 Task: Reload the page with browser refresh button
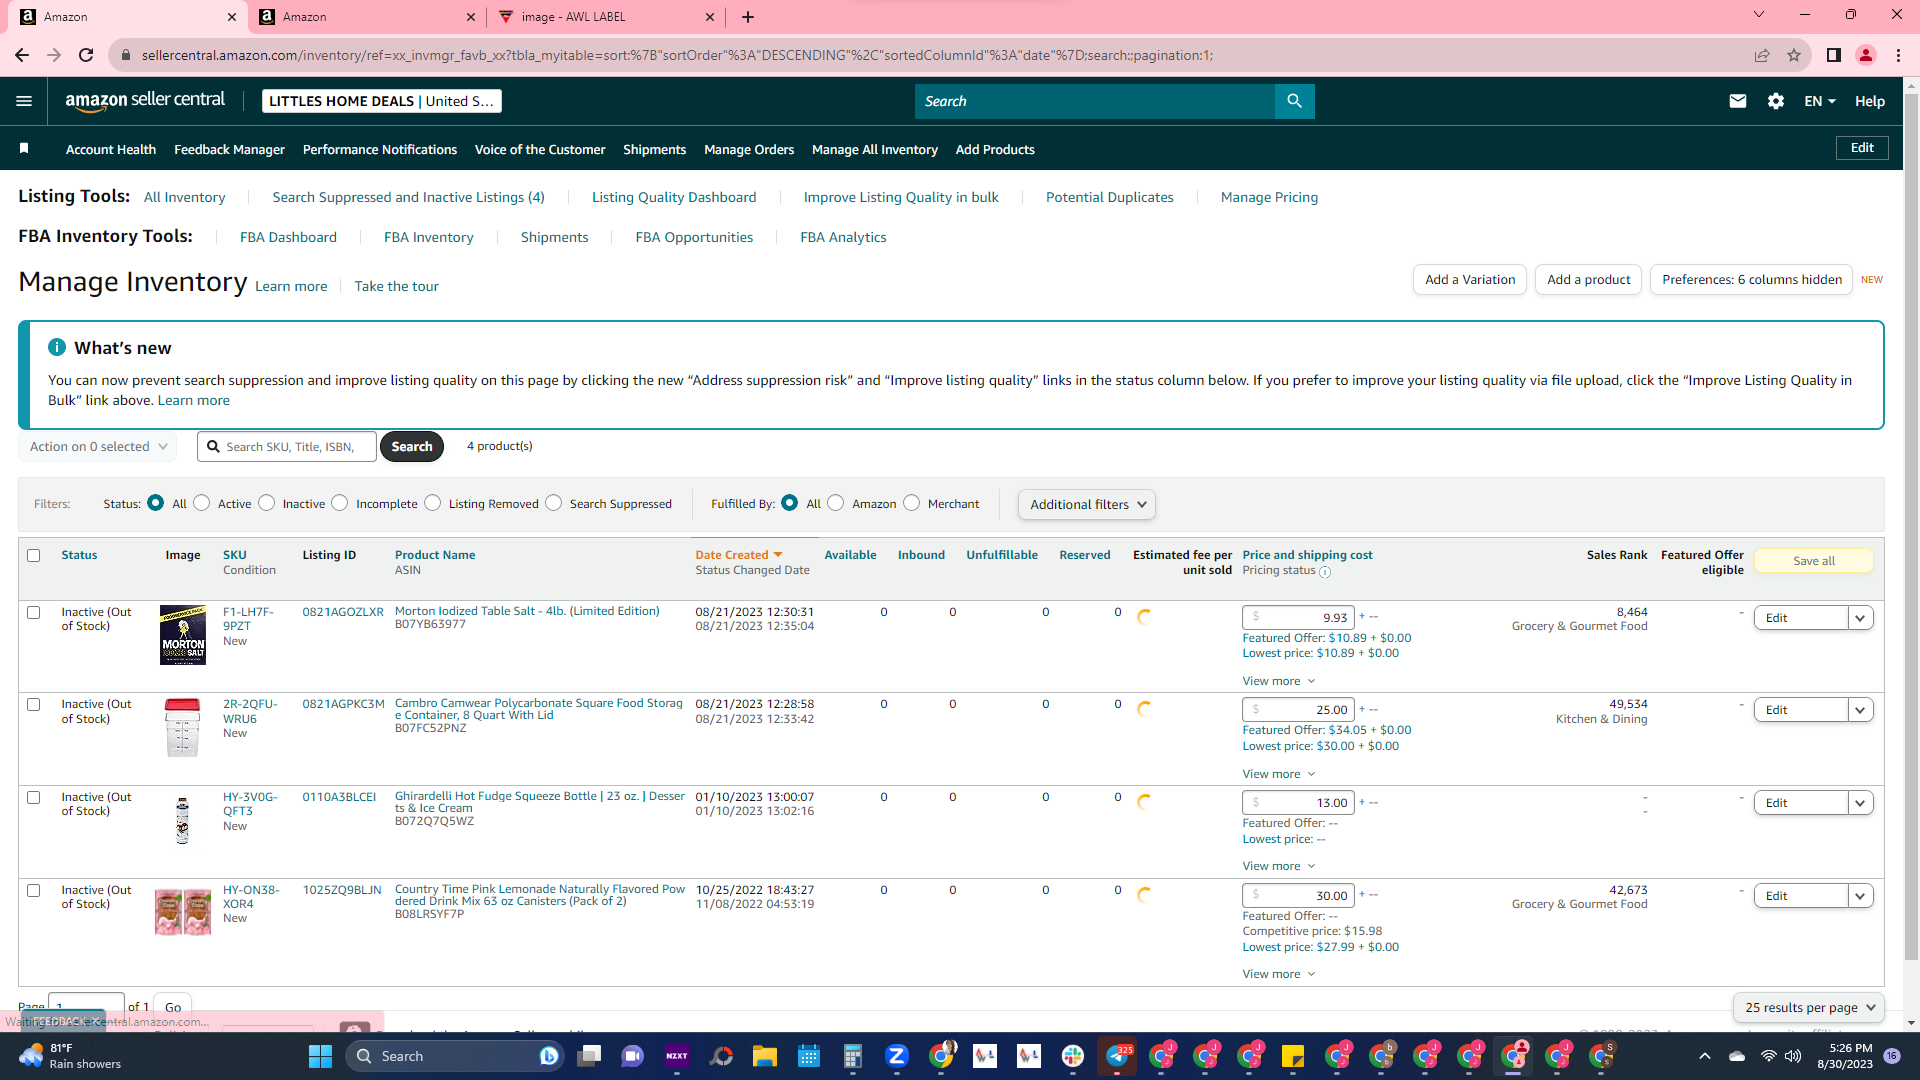click(x=86, y=55)
